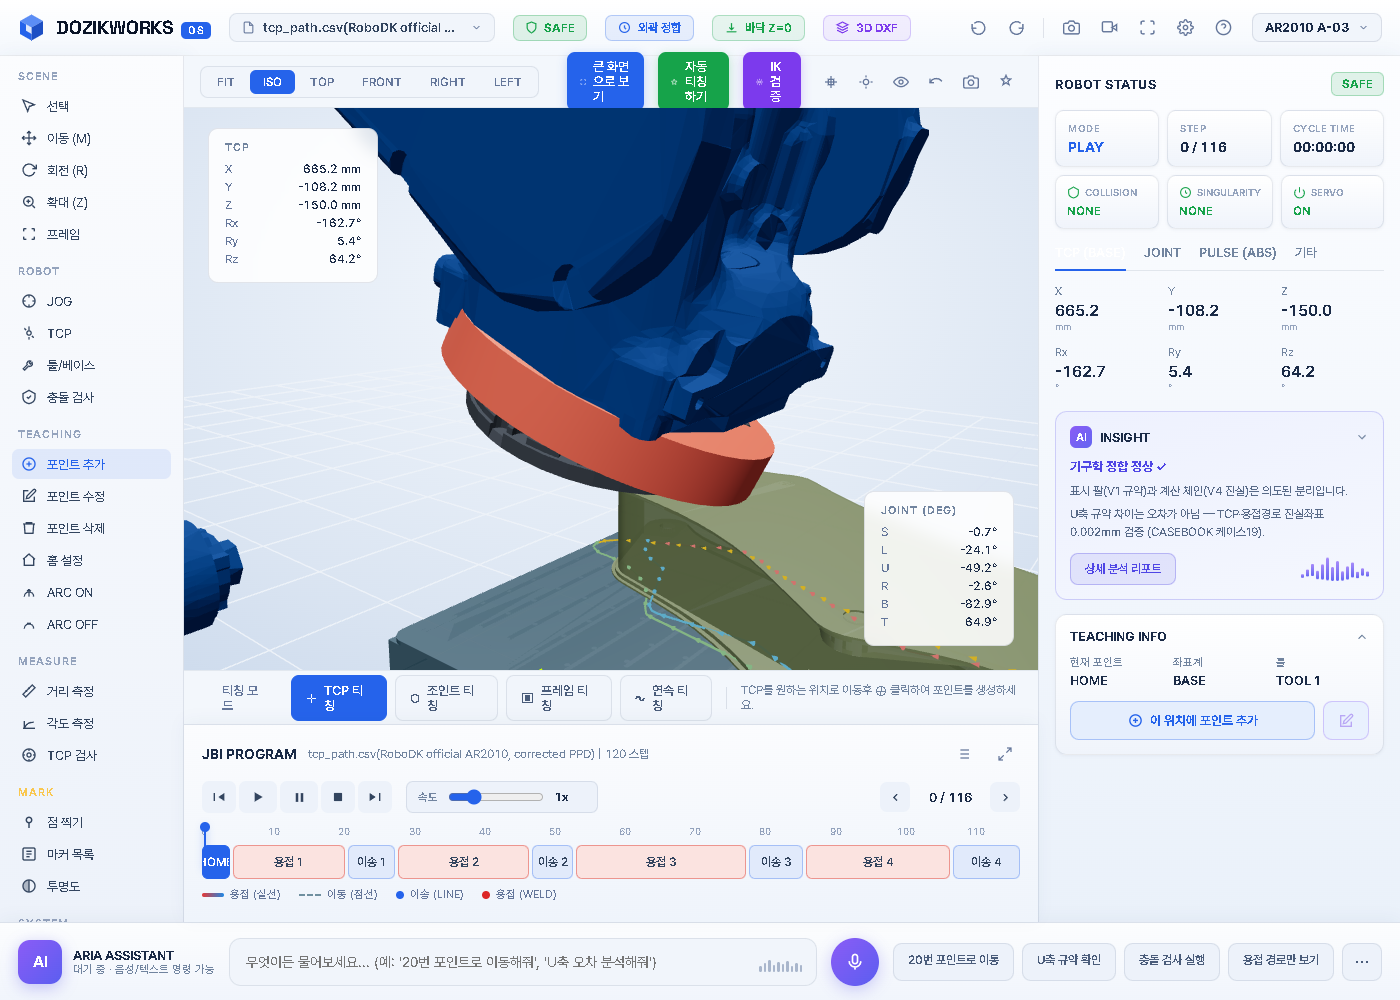This screenshot has height=1000, width=1400.
Task: Click 큰 화면으로 보기 button
Action: [604, 81]
